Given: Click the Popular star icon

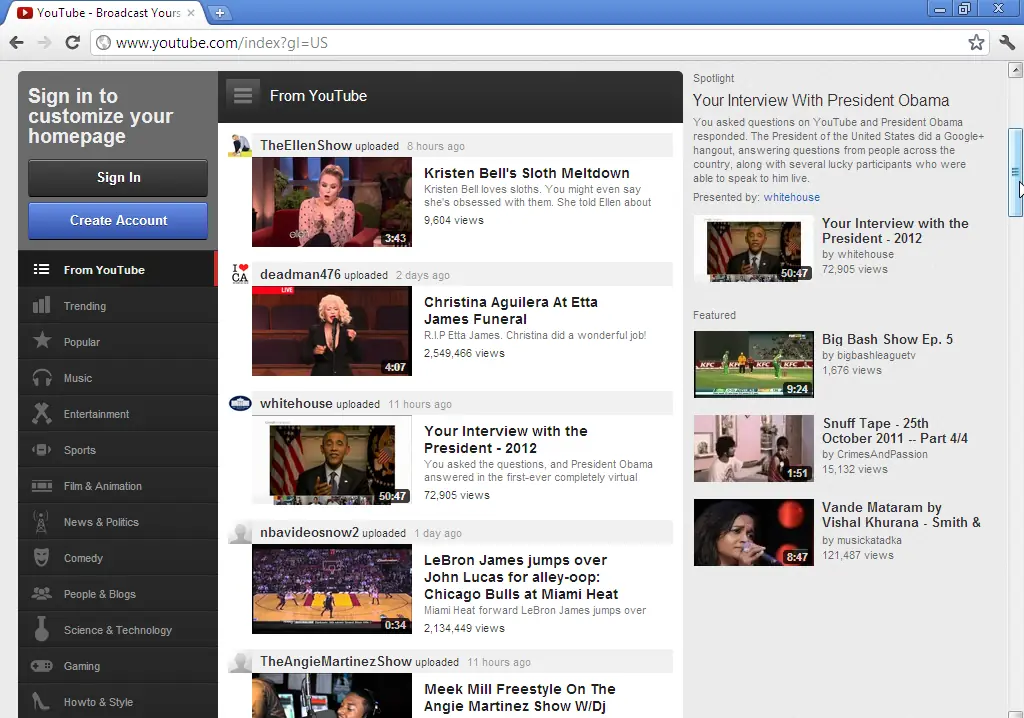Looking at the screenshot, I should (x=42, y=340).
